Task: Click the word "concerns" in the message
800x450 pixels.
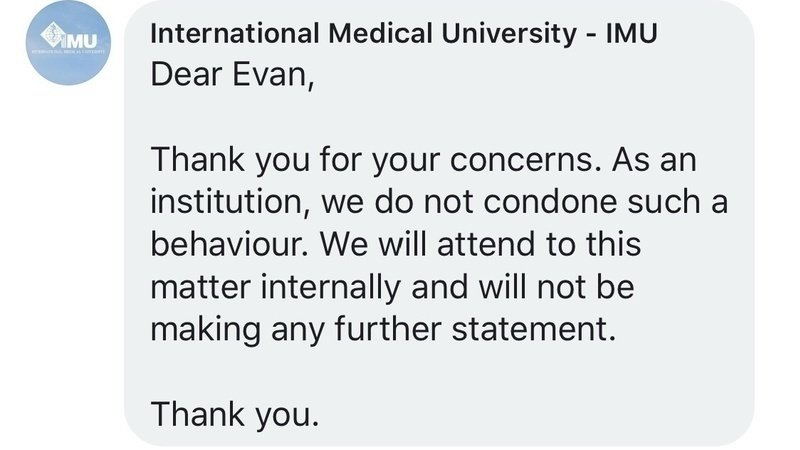Action: point(514,160)
